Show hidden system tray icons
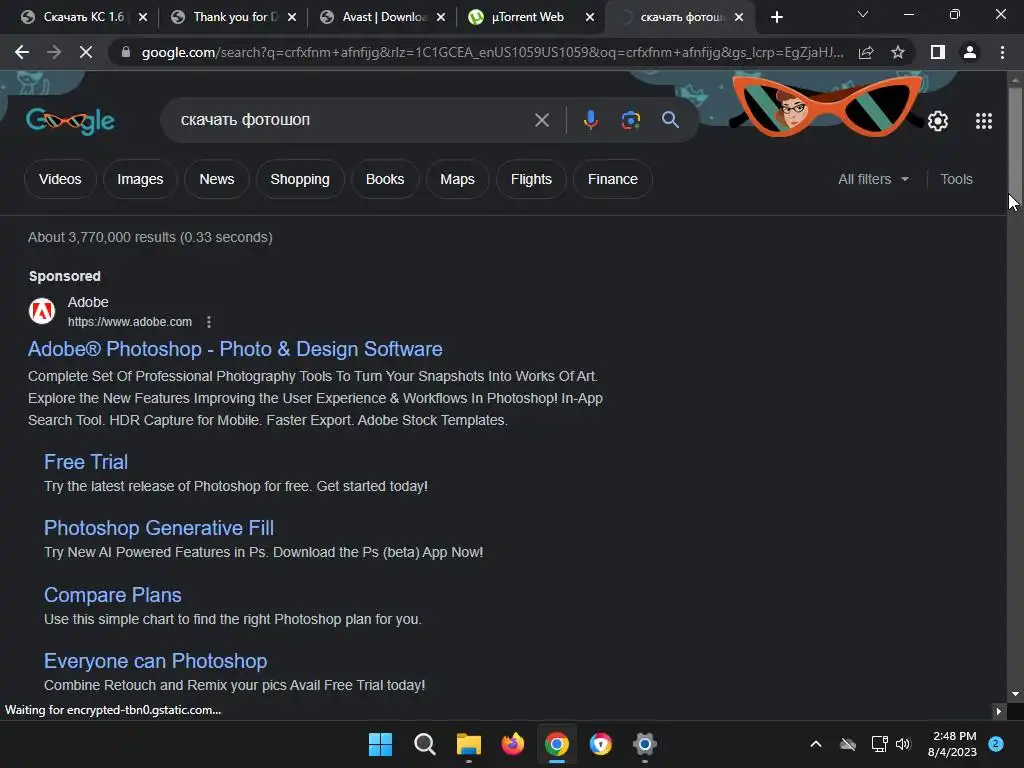 (x=816, y=744)
